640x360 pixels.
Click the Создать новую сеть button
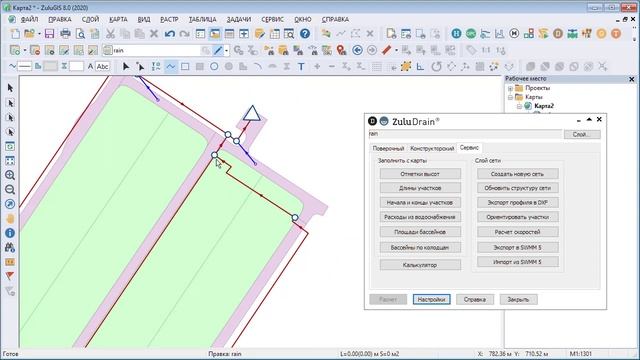coord(517,174)
